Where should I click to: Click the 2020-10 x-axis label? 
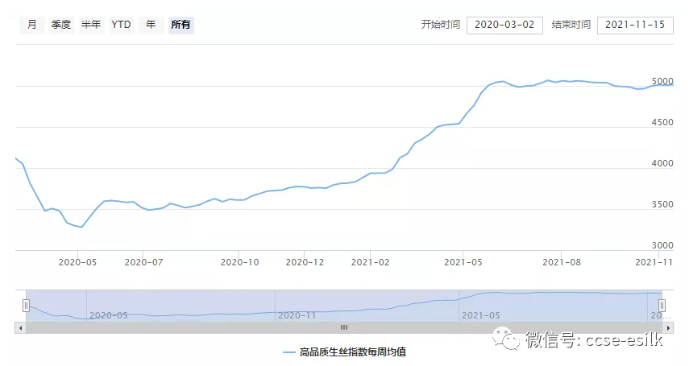pyautogui.click(x=240, y=262)
